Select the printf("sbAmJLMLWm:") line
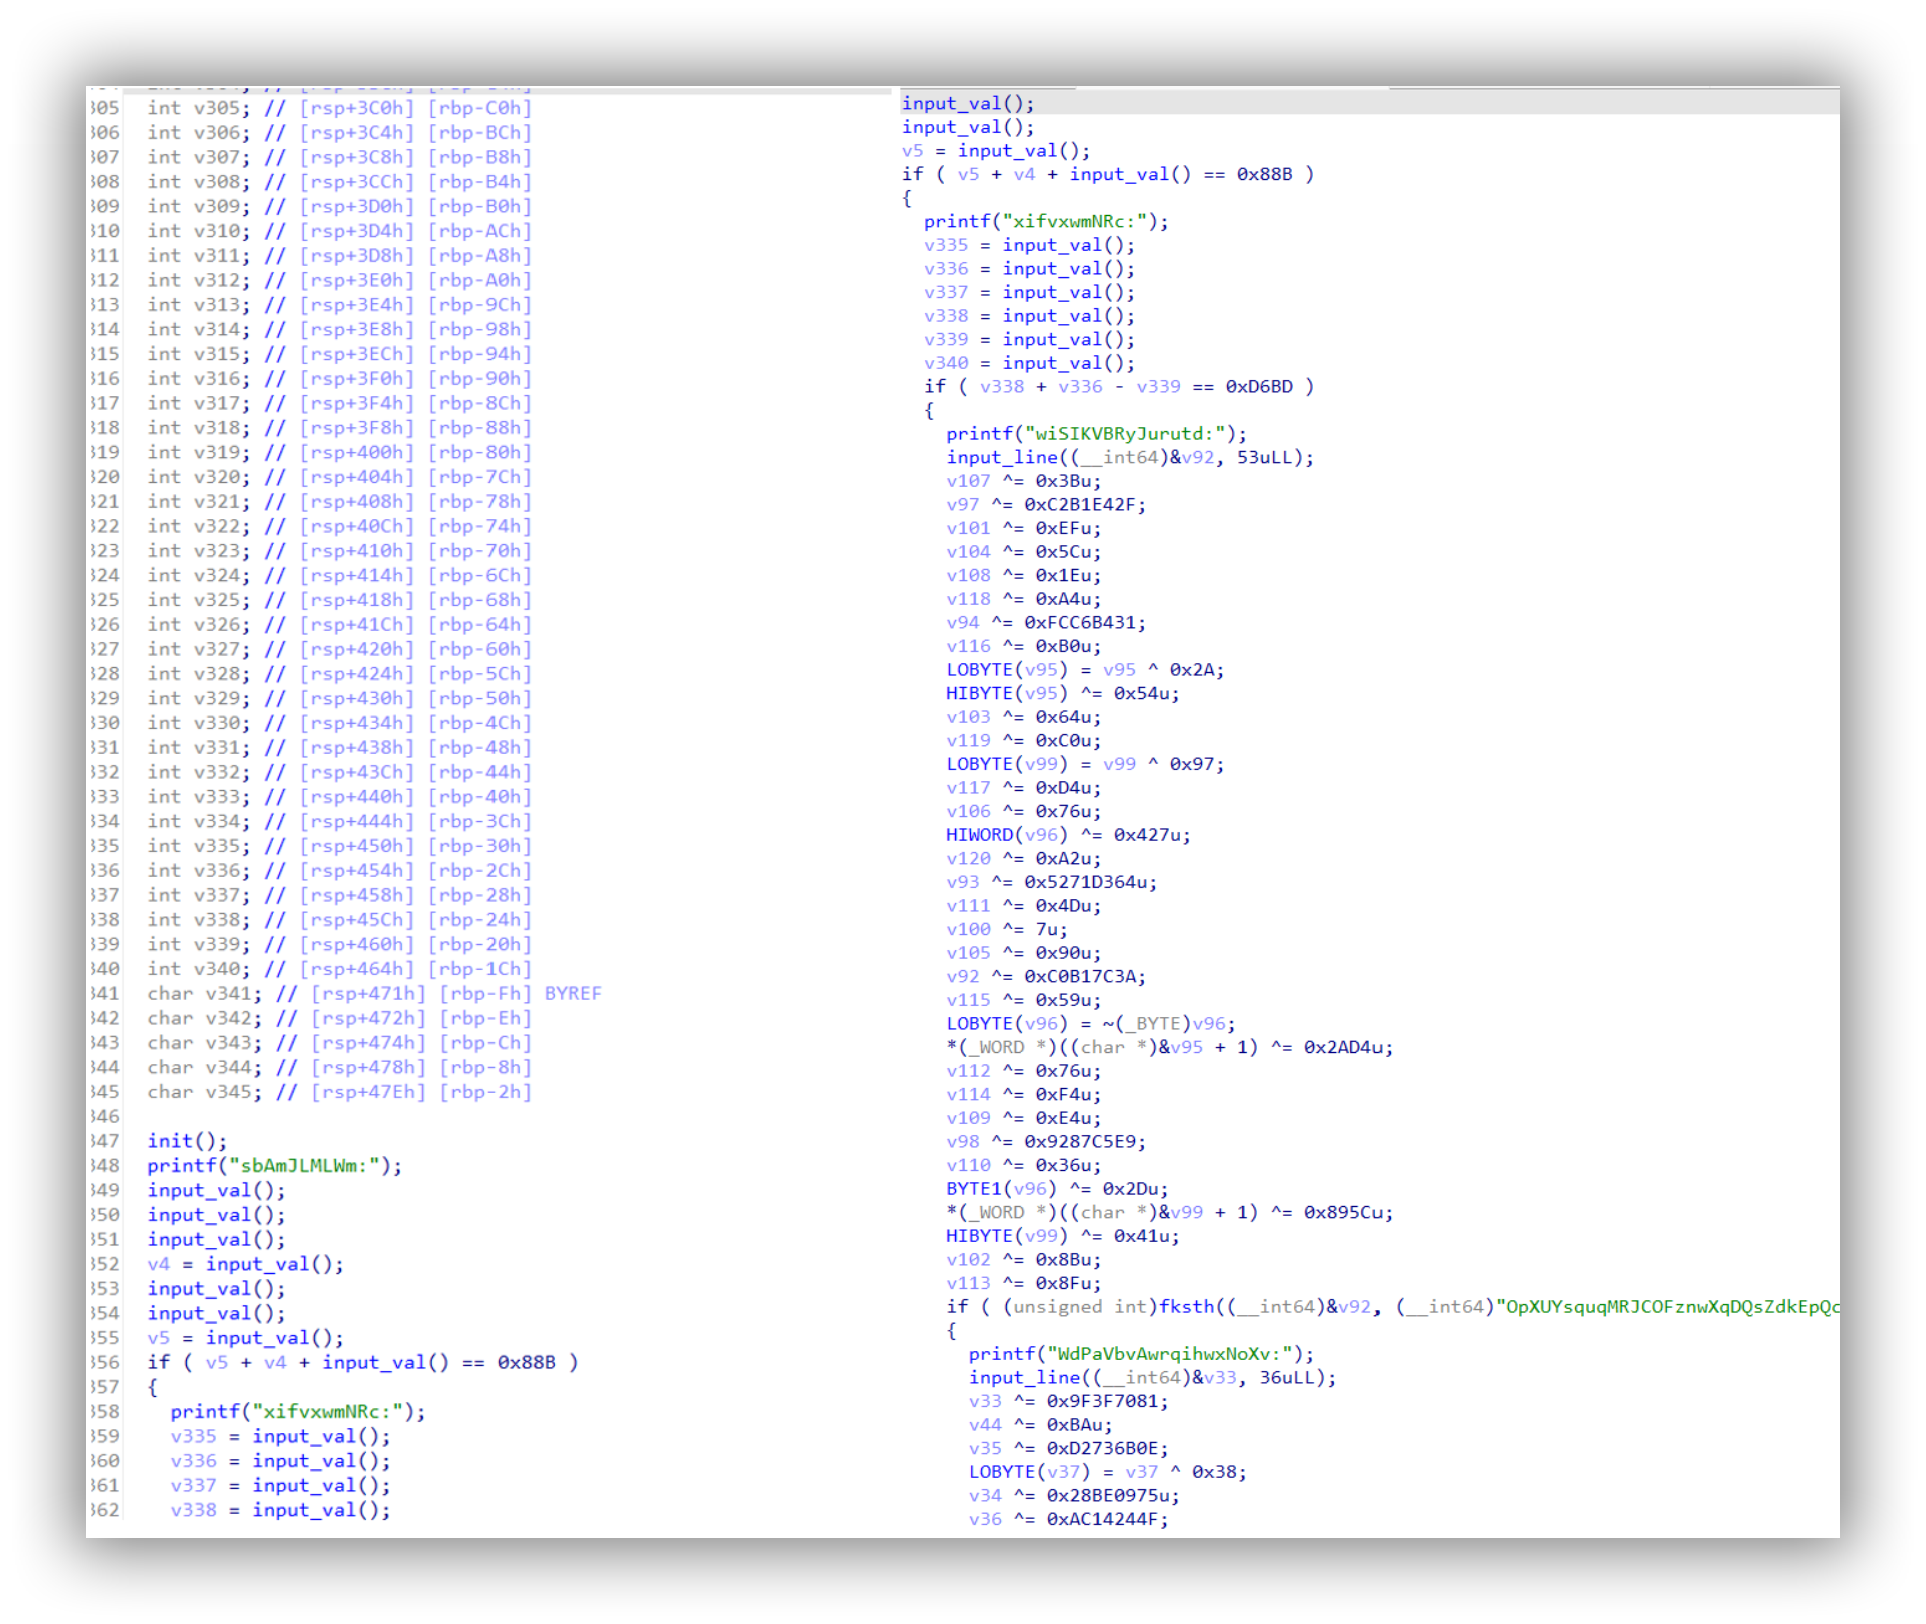 click(275, 1166)
